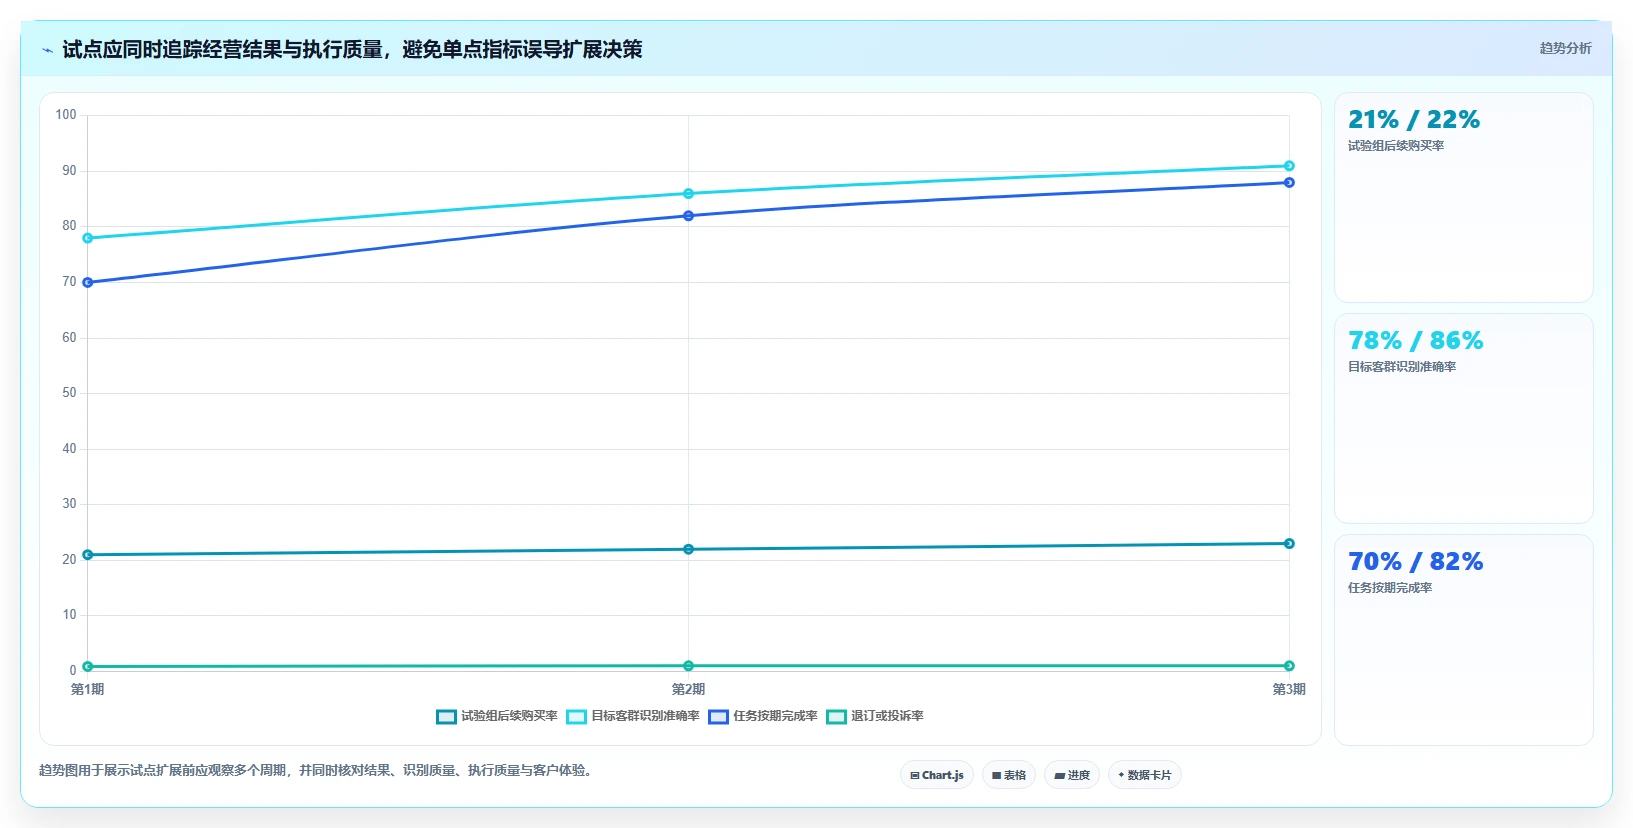Toggle the 目标客群识别准确率 legend item

pyautogui.click(x=633, y=716)
